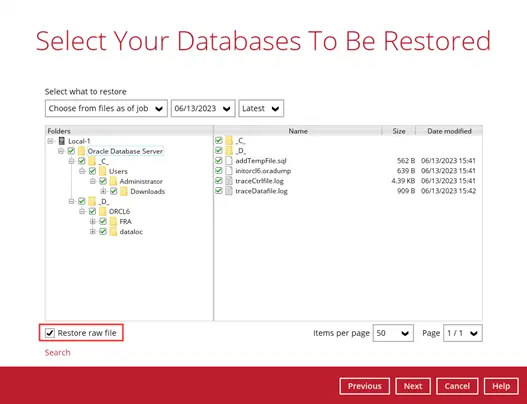527x404 pixels.
Task: Uncheck the Restore raw file checkbox
Action: point(50,333)
